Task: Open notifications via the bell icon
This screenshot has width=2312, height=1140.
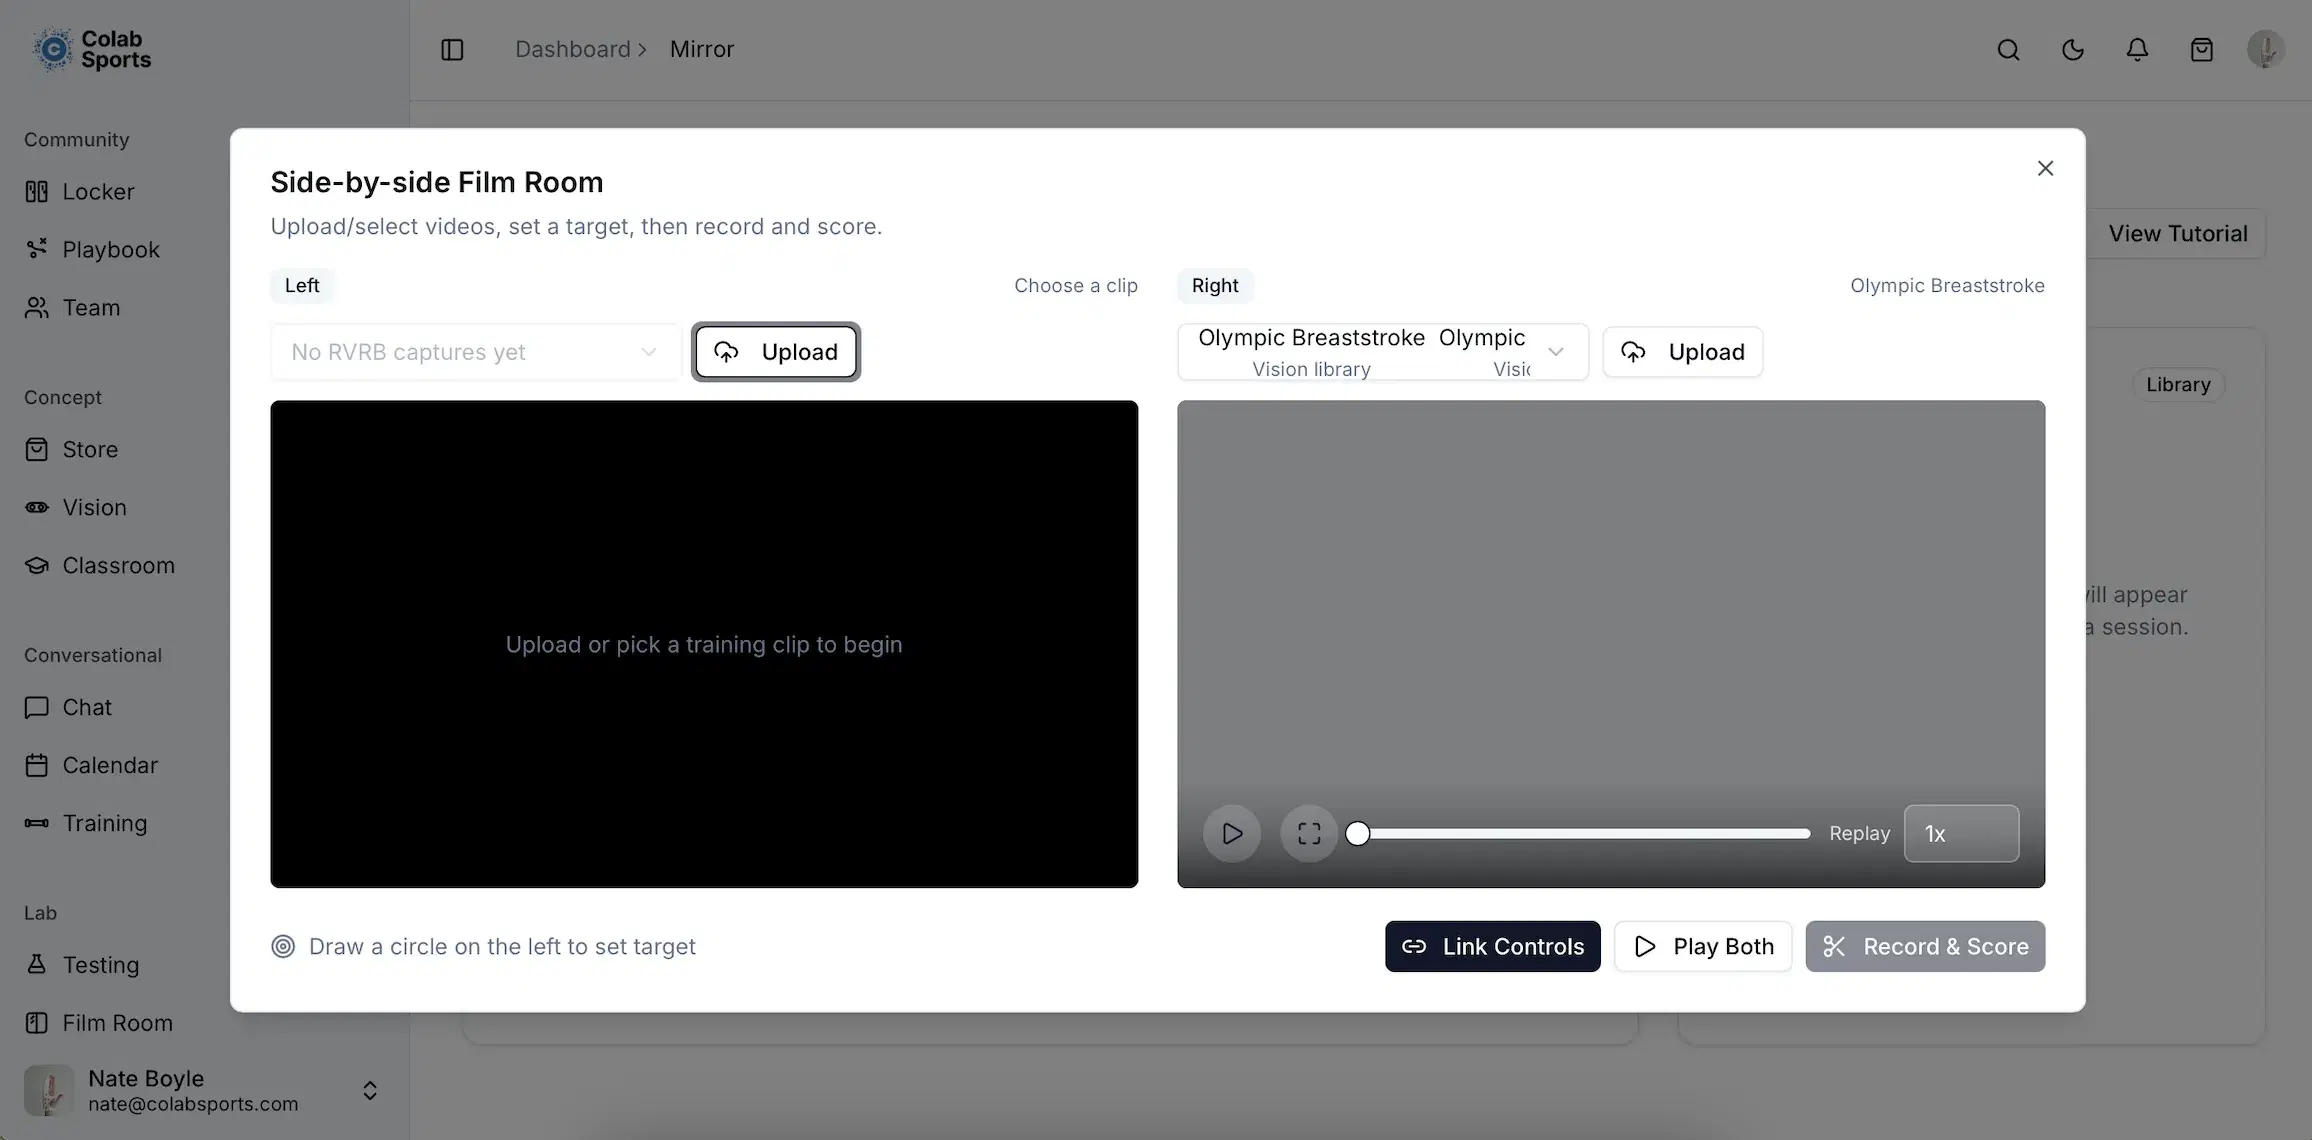Action: [2137, 49]
